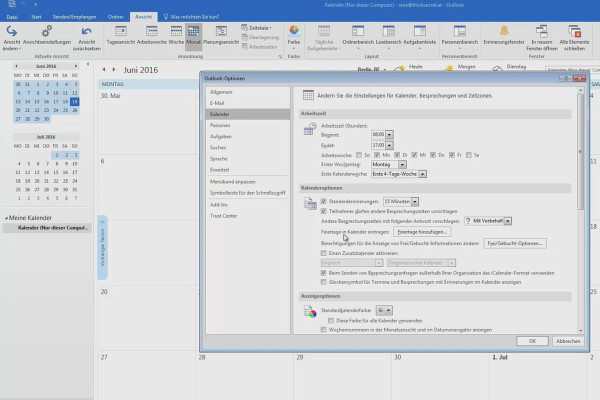Open Endet time dropdown
600x400 pixels.
click(389, 145)
